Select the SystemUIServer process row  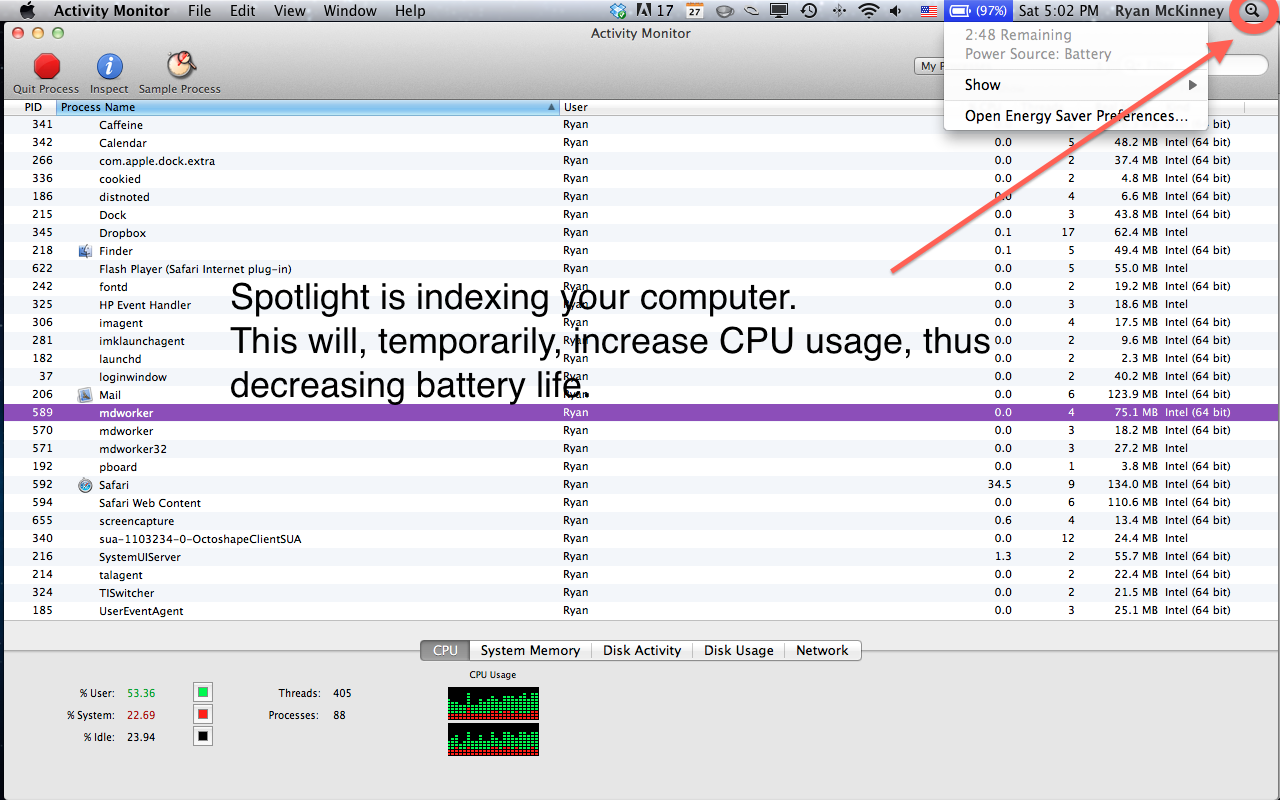[640, 556]
